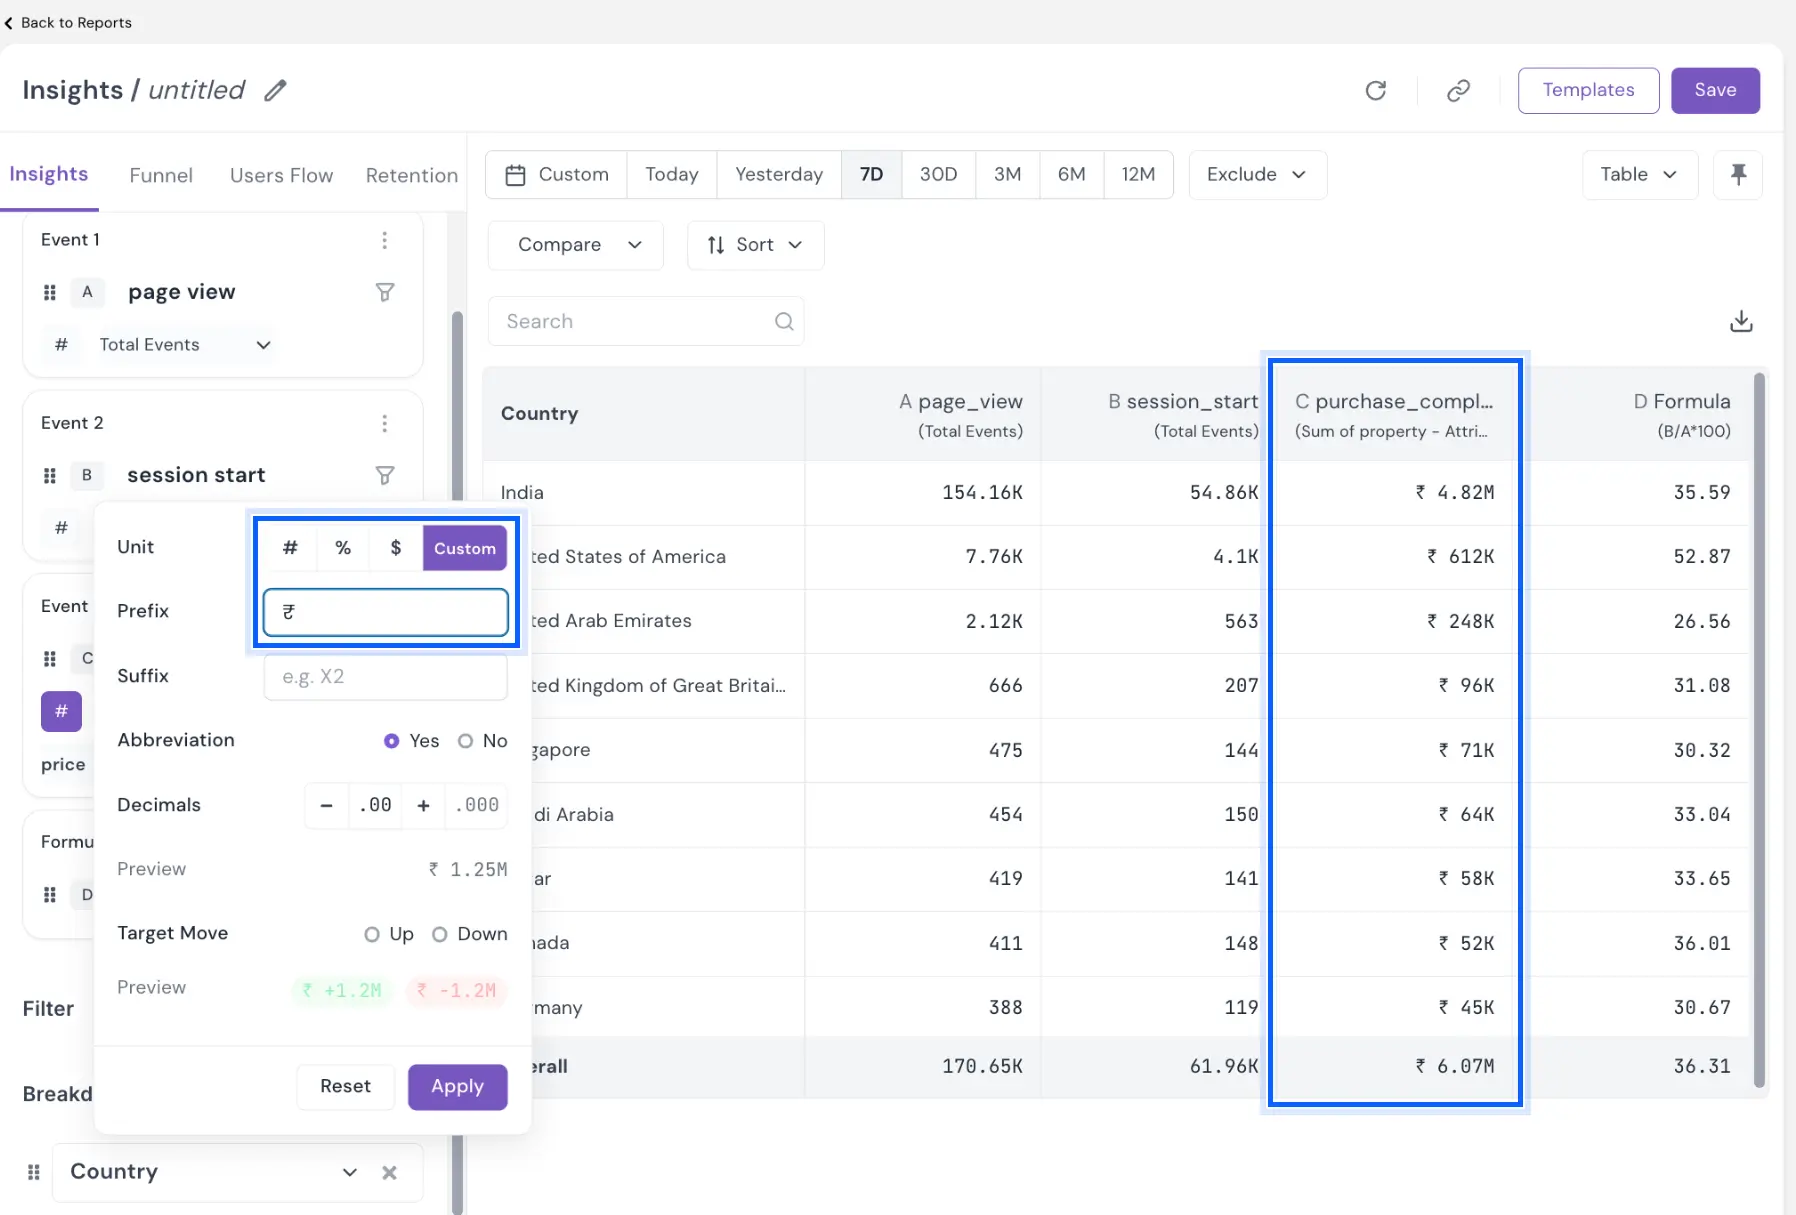
Task: Remove the Country breakdown with the X icon
Action: (389, 1172)
